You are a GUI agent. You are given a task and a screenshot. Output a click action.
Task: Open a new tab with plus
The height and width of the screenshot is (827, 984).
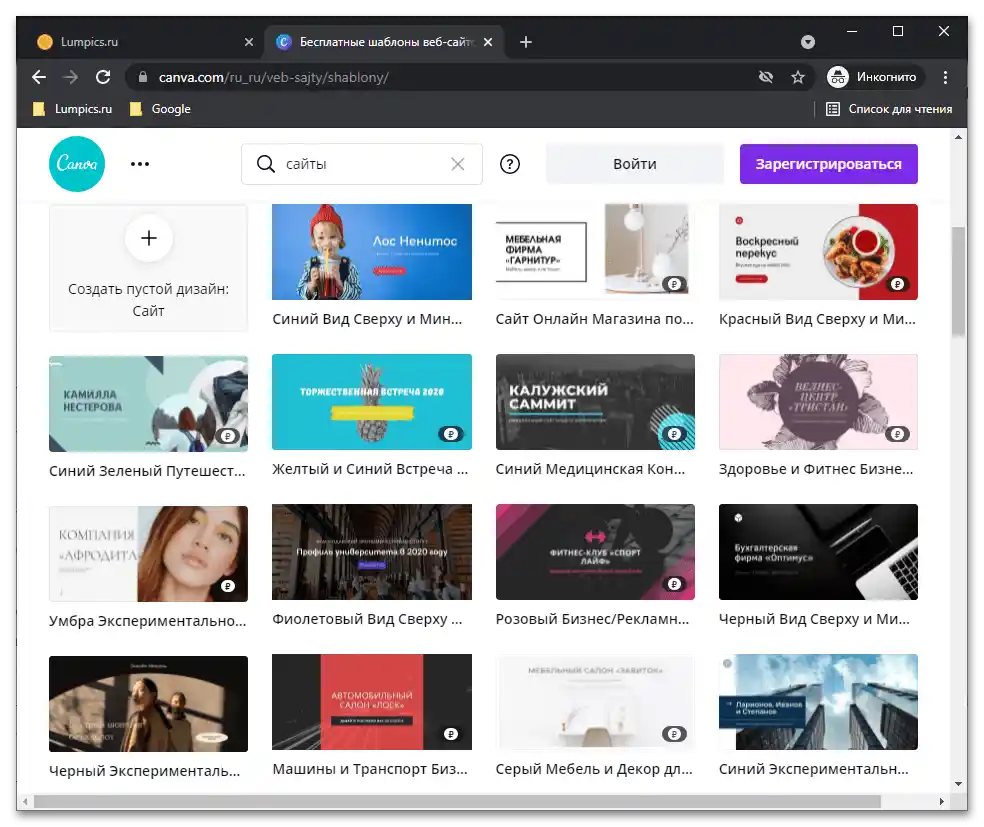pyautogui.click(x=526, y=42)
